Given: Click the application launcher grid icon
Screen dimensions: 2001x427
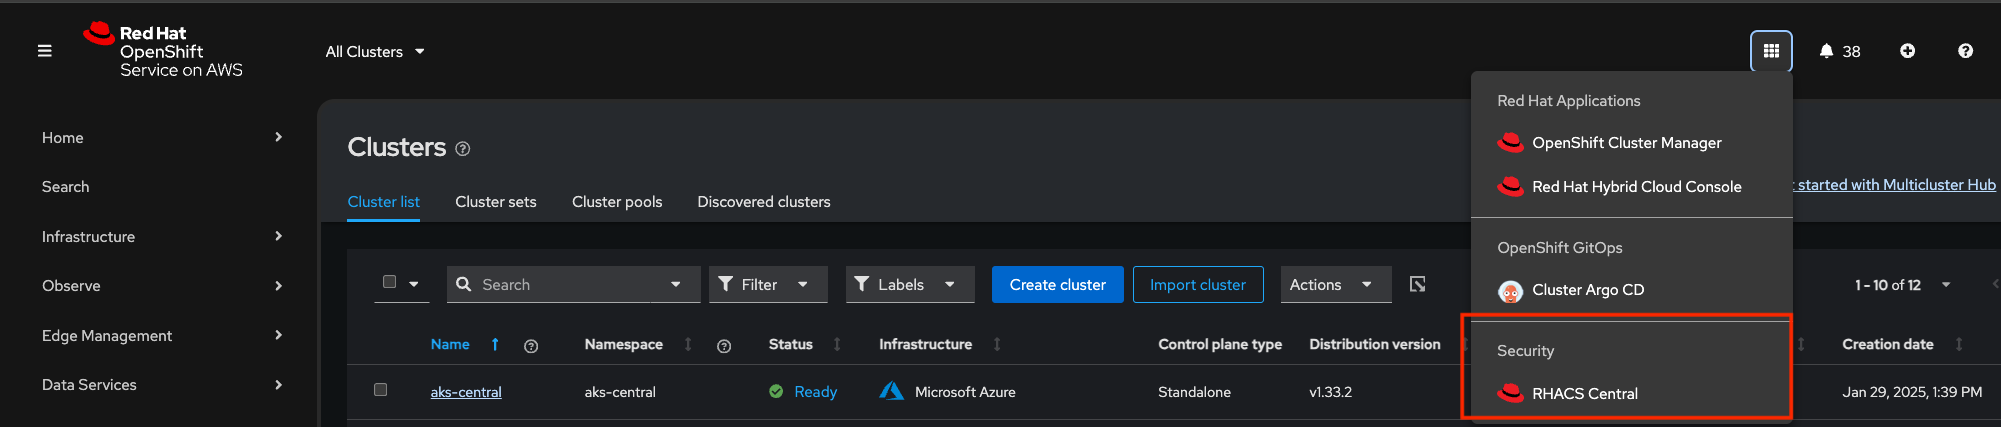Looking at the screenshot, I should click(1771, 51).
